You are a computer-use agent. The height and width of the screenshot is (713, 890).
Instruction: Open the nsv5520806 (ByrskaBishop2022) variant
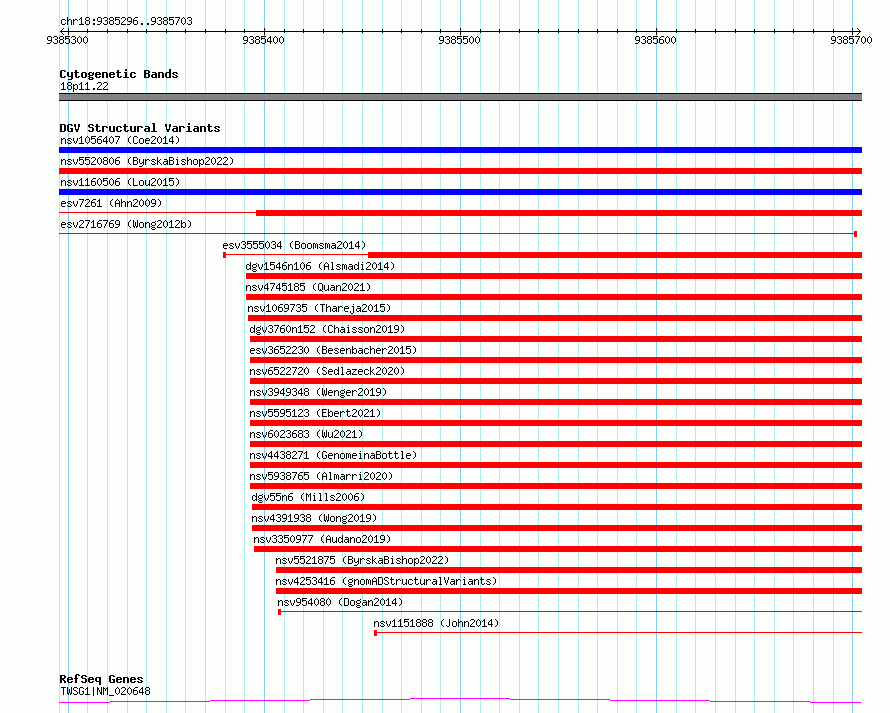tap(147, 161)
